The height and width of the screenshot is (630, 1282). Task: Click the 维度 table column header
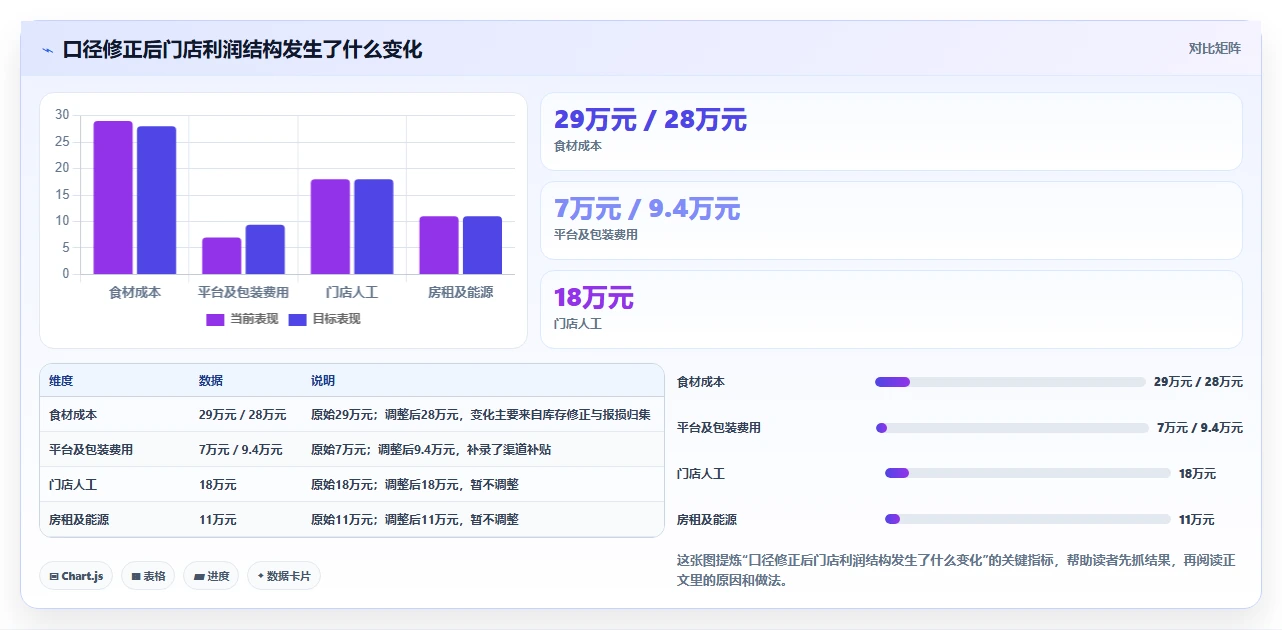[61, 381]
